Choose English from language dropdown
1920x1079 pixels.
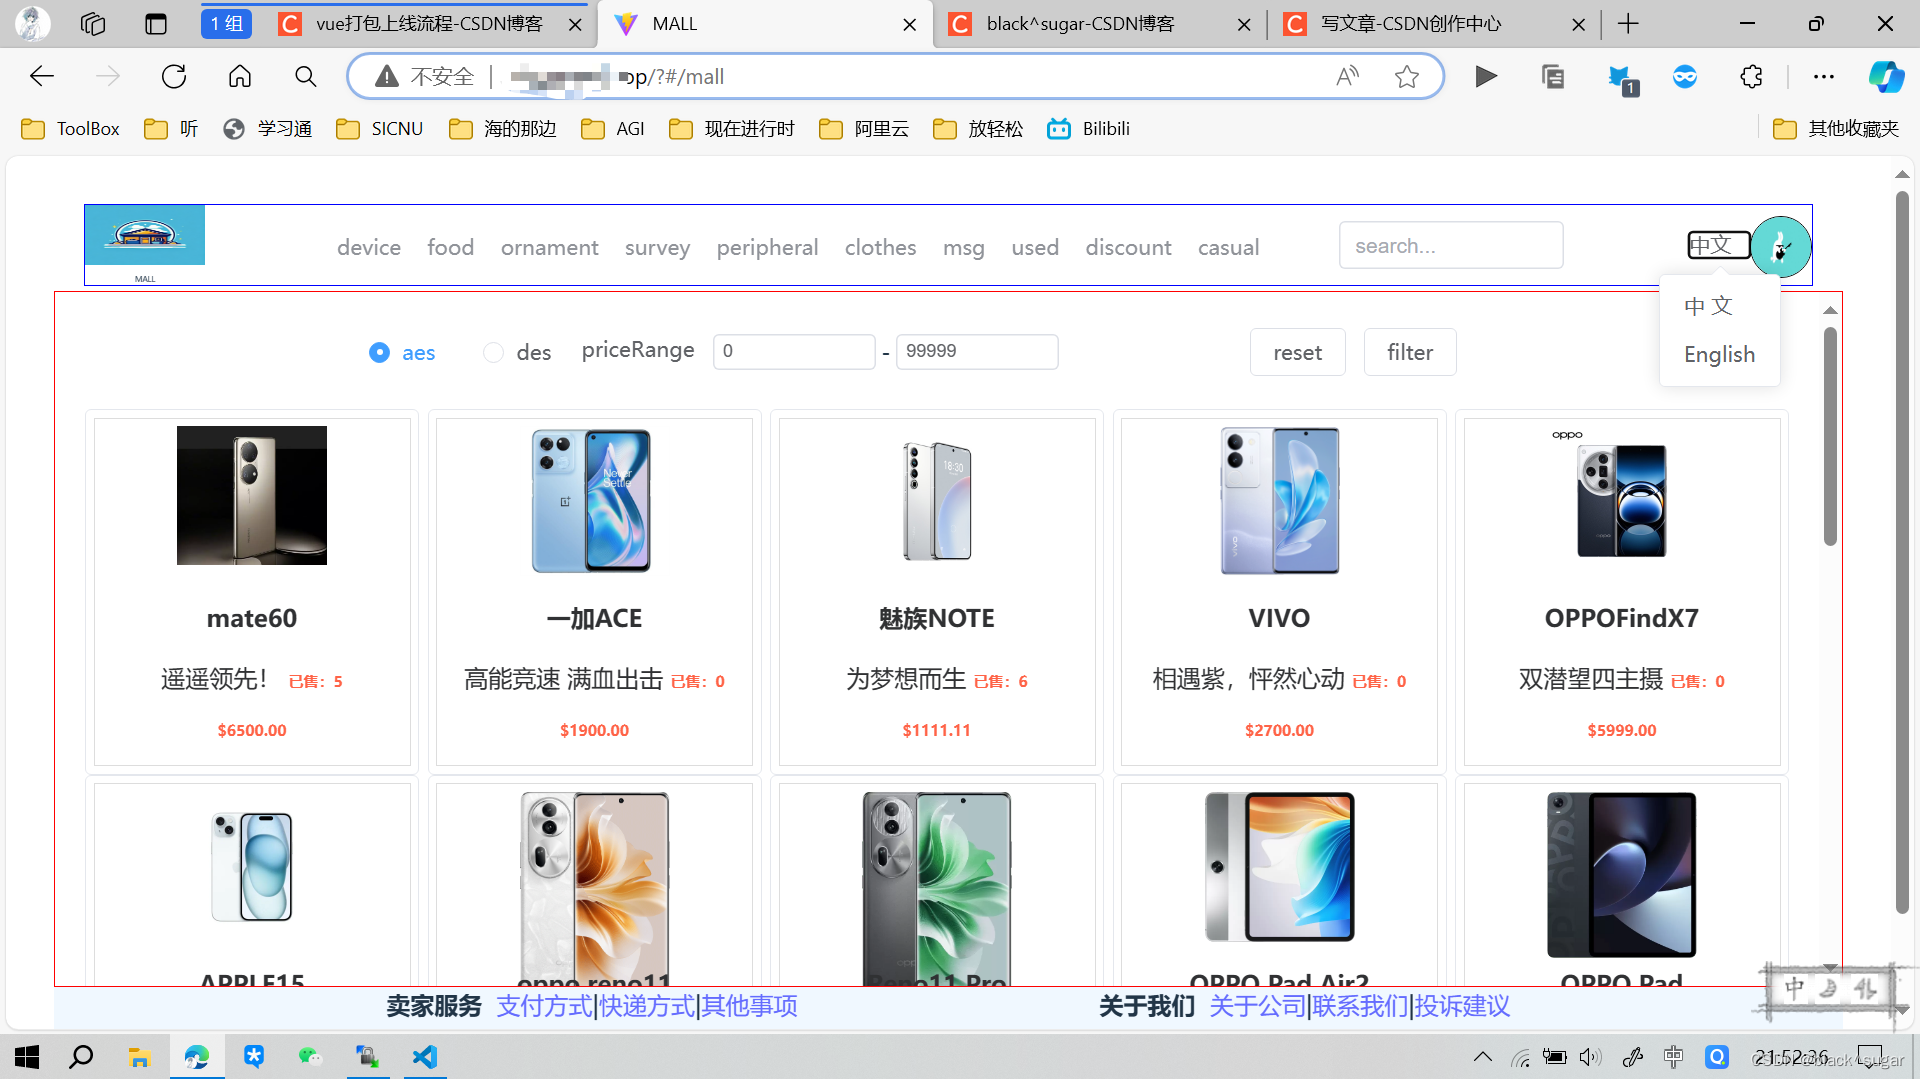[x=1719, y=354]
